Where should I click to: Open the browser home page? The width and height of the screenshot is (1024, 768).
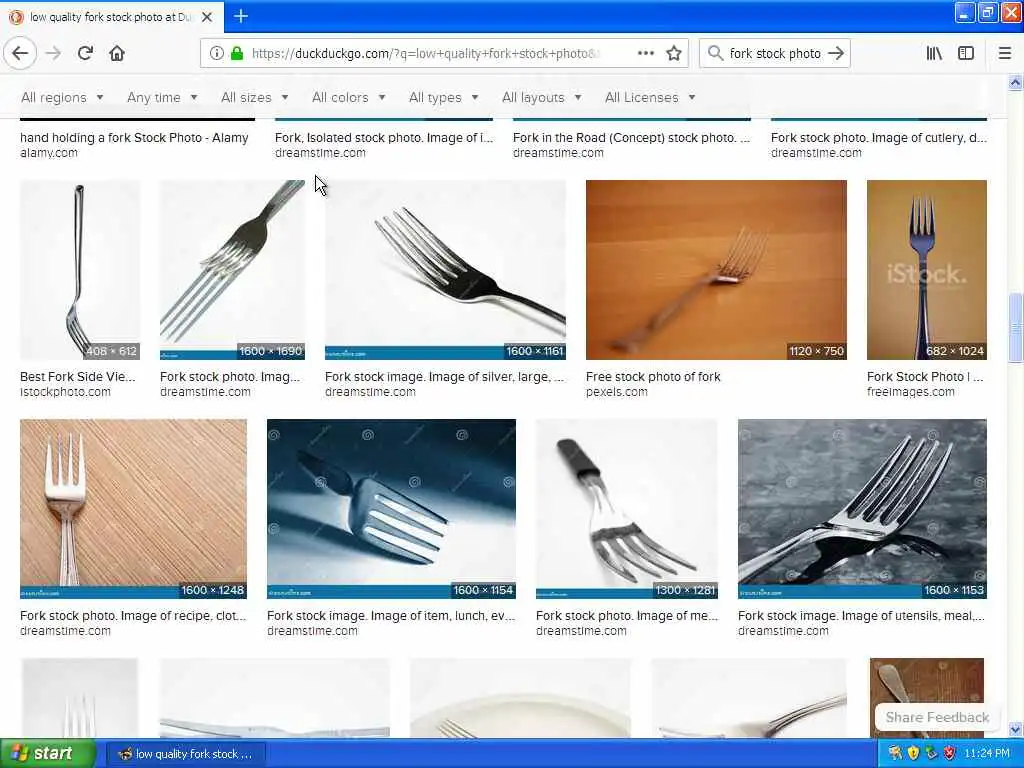[117, 53]
